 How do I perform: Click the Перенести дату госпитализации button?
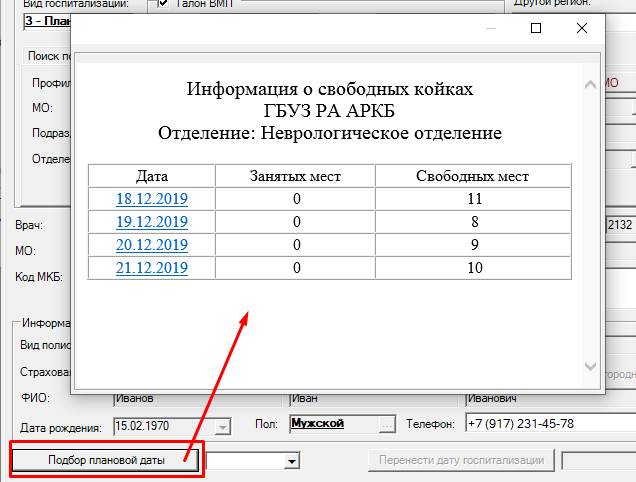coord(461,460)
